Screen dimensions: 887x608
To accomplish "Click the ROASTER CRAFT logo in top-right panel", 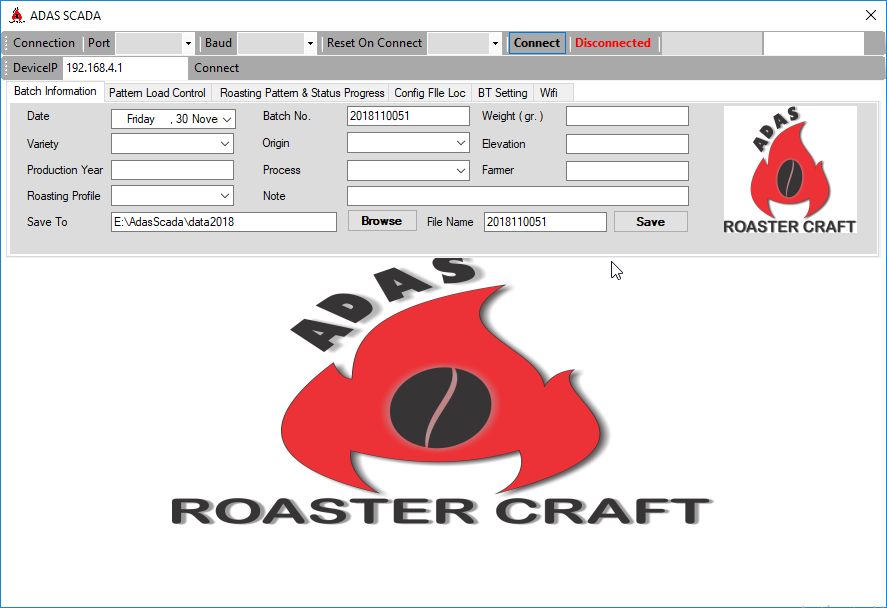I will 789,168.
